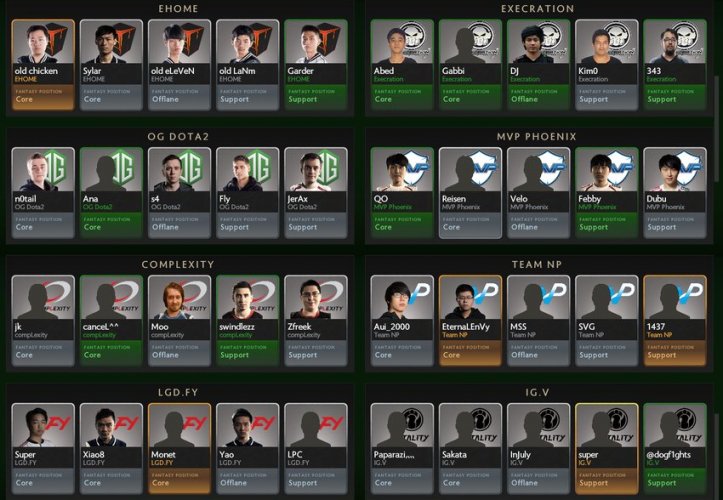Select Monet's LGD.FY Core card
The height and width of the screenshot is (500, 723).
coord(179,448)
